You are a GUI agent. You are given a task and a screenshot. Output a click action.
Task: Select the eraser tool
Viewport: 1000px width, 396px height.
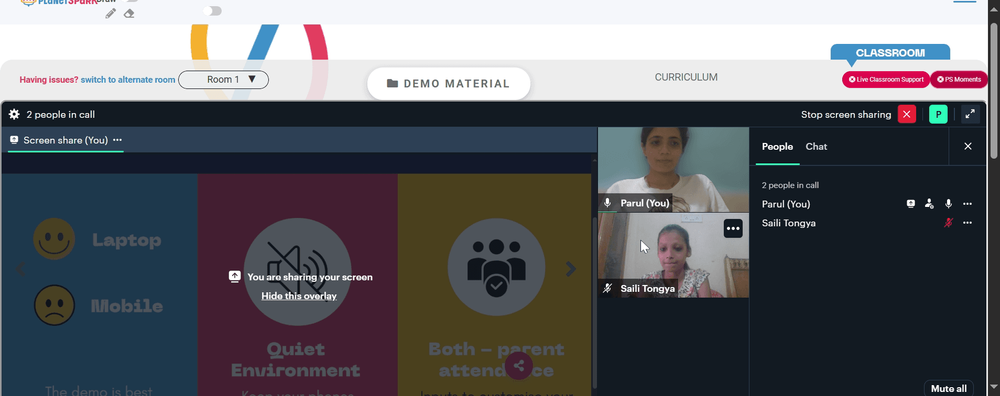point(129,13)
